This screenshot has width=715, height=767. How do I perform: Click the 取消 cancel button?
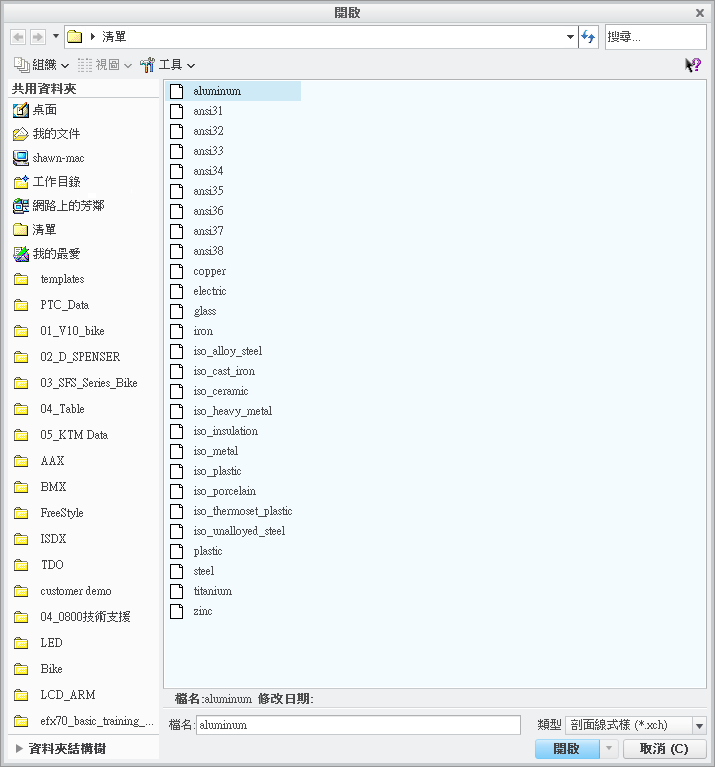[x=664, y=749]
